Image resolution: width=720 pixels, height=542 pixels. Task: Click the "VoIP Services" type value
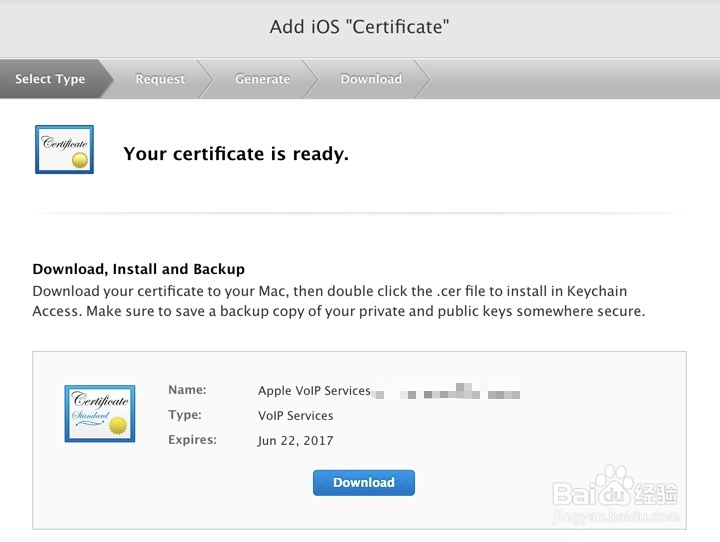[x=295, y=416]
